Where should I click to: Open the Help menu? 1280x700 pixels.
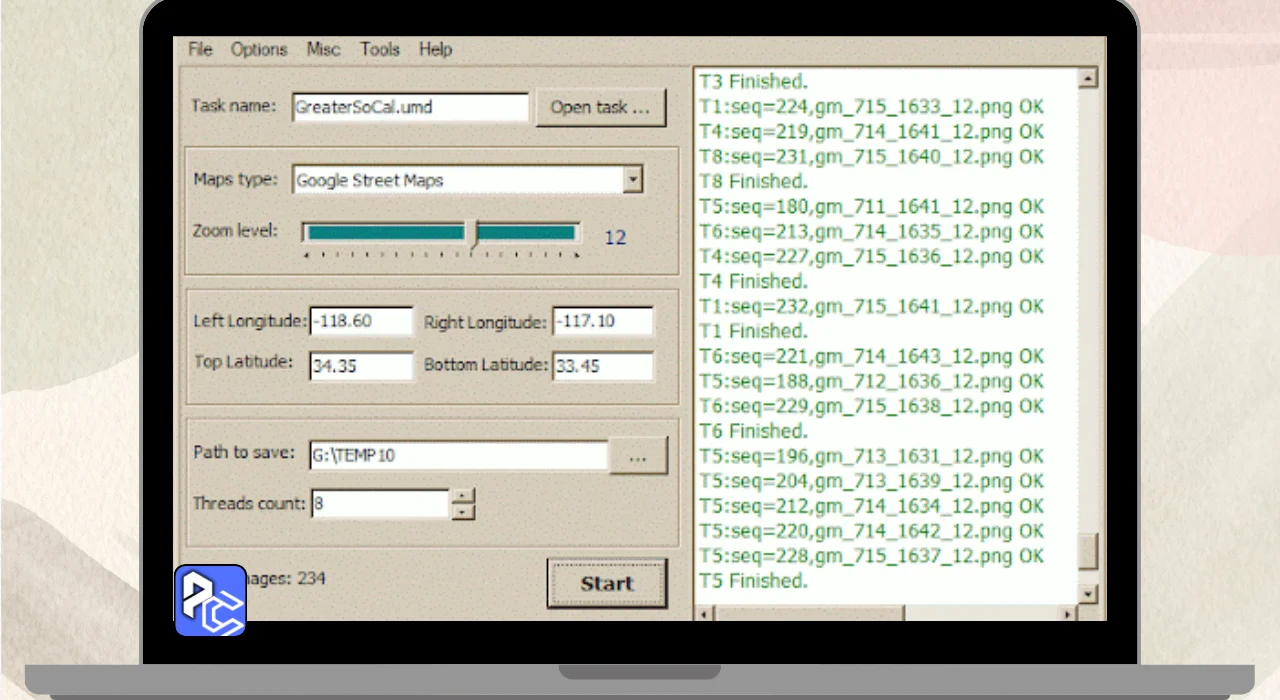[435, 49]
